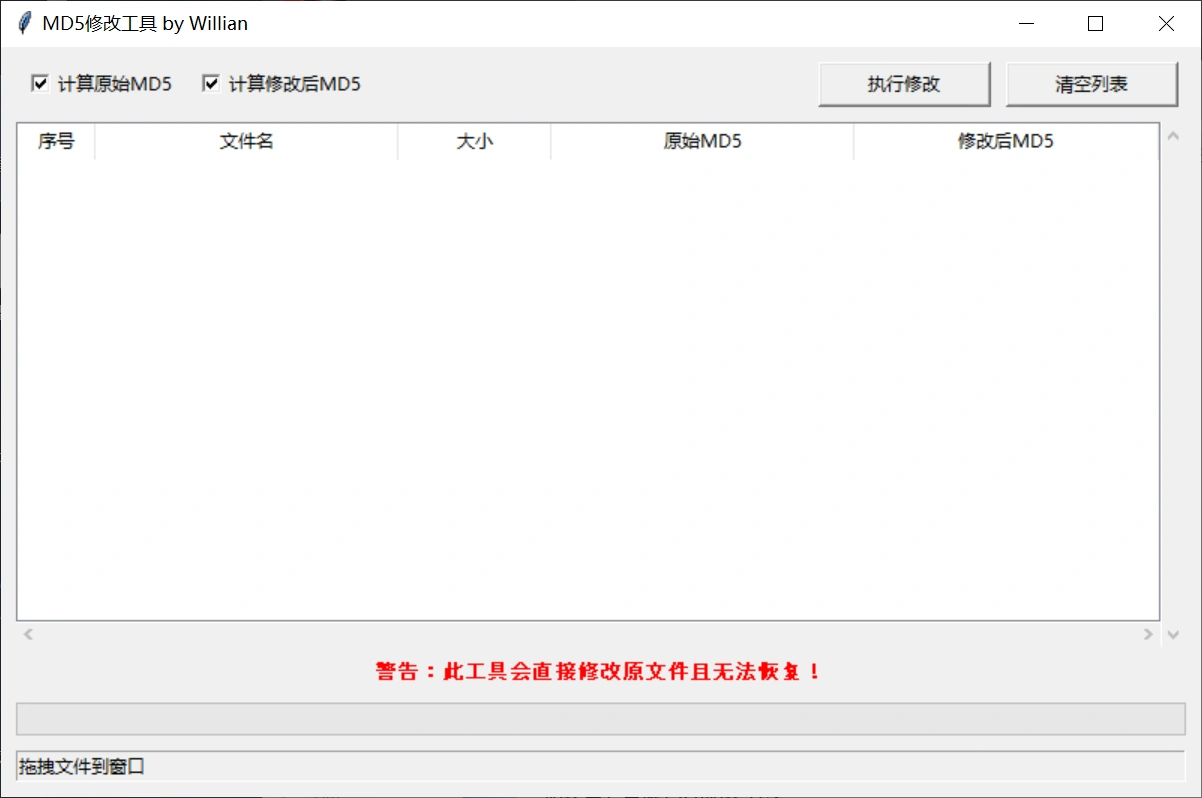This screenshot has height=798, width=1202.
Task: Click the right arrow of the horizontal scrollbar
Action: pos(1150,633)
